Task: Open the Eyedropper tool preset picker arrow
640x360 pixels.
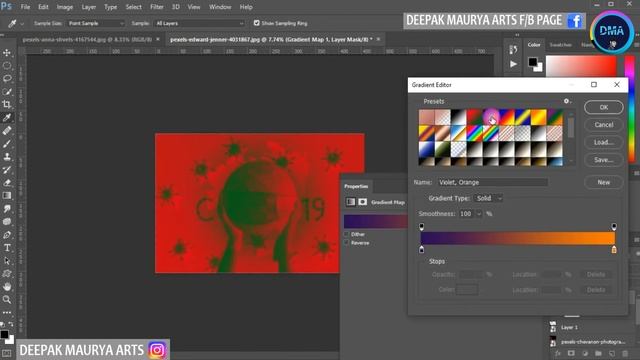Action: pyautogui.click(x=22, y=24)
